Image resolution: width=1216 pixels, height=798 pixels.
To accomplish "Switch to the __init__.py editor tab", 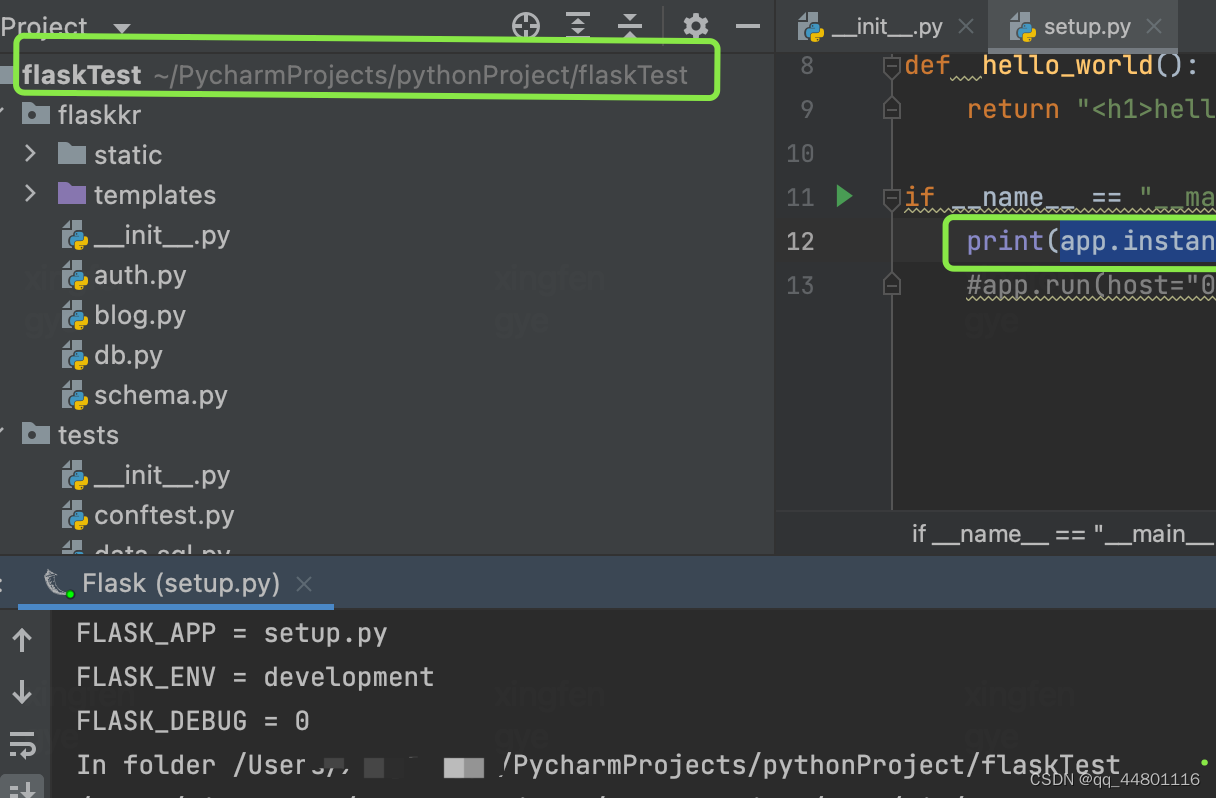I will tap(886, 27).
